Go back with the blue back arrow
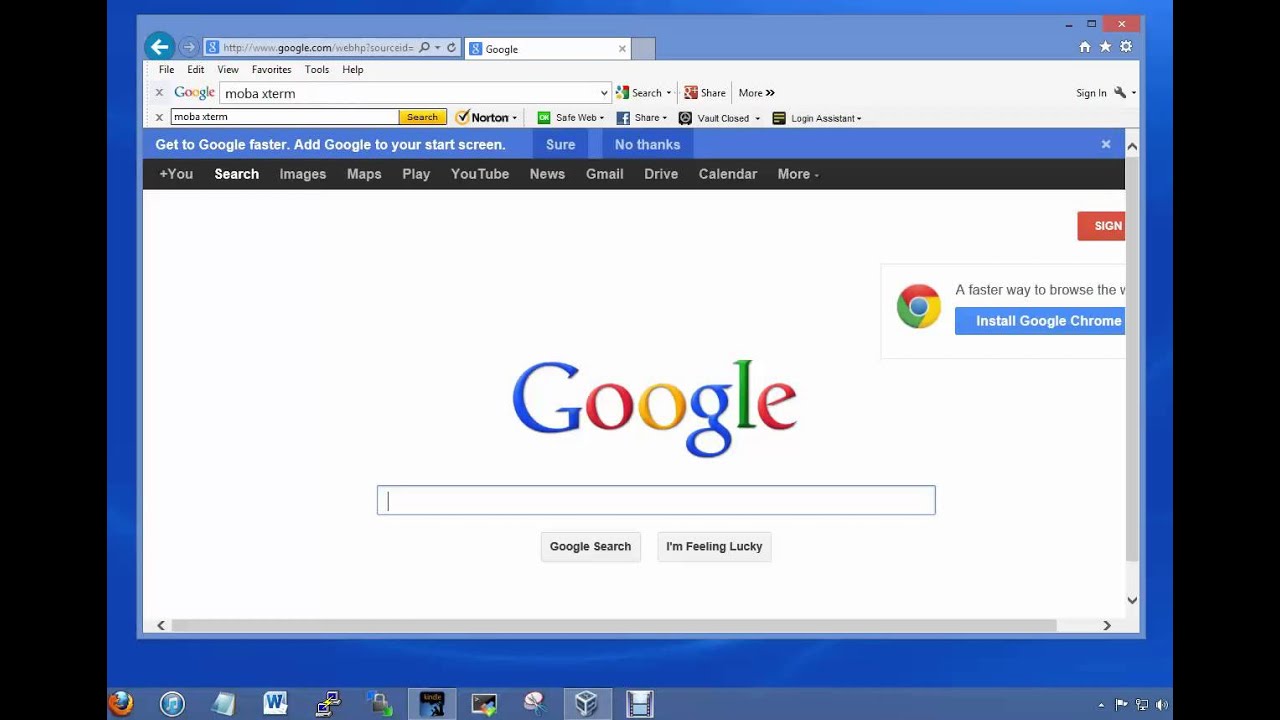The width and height of the screenshot is (1280, 720). 159,46
